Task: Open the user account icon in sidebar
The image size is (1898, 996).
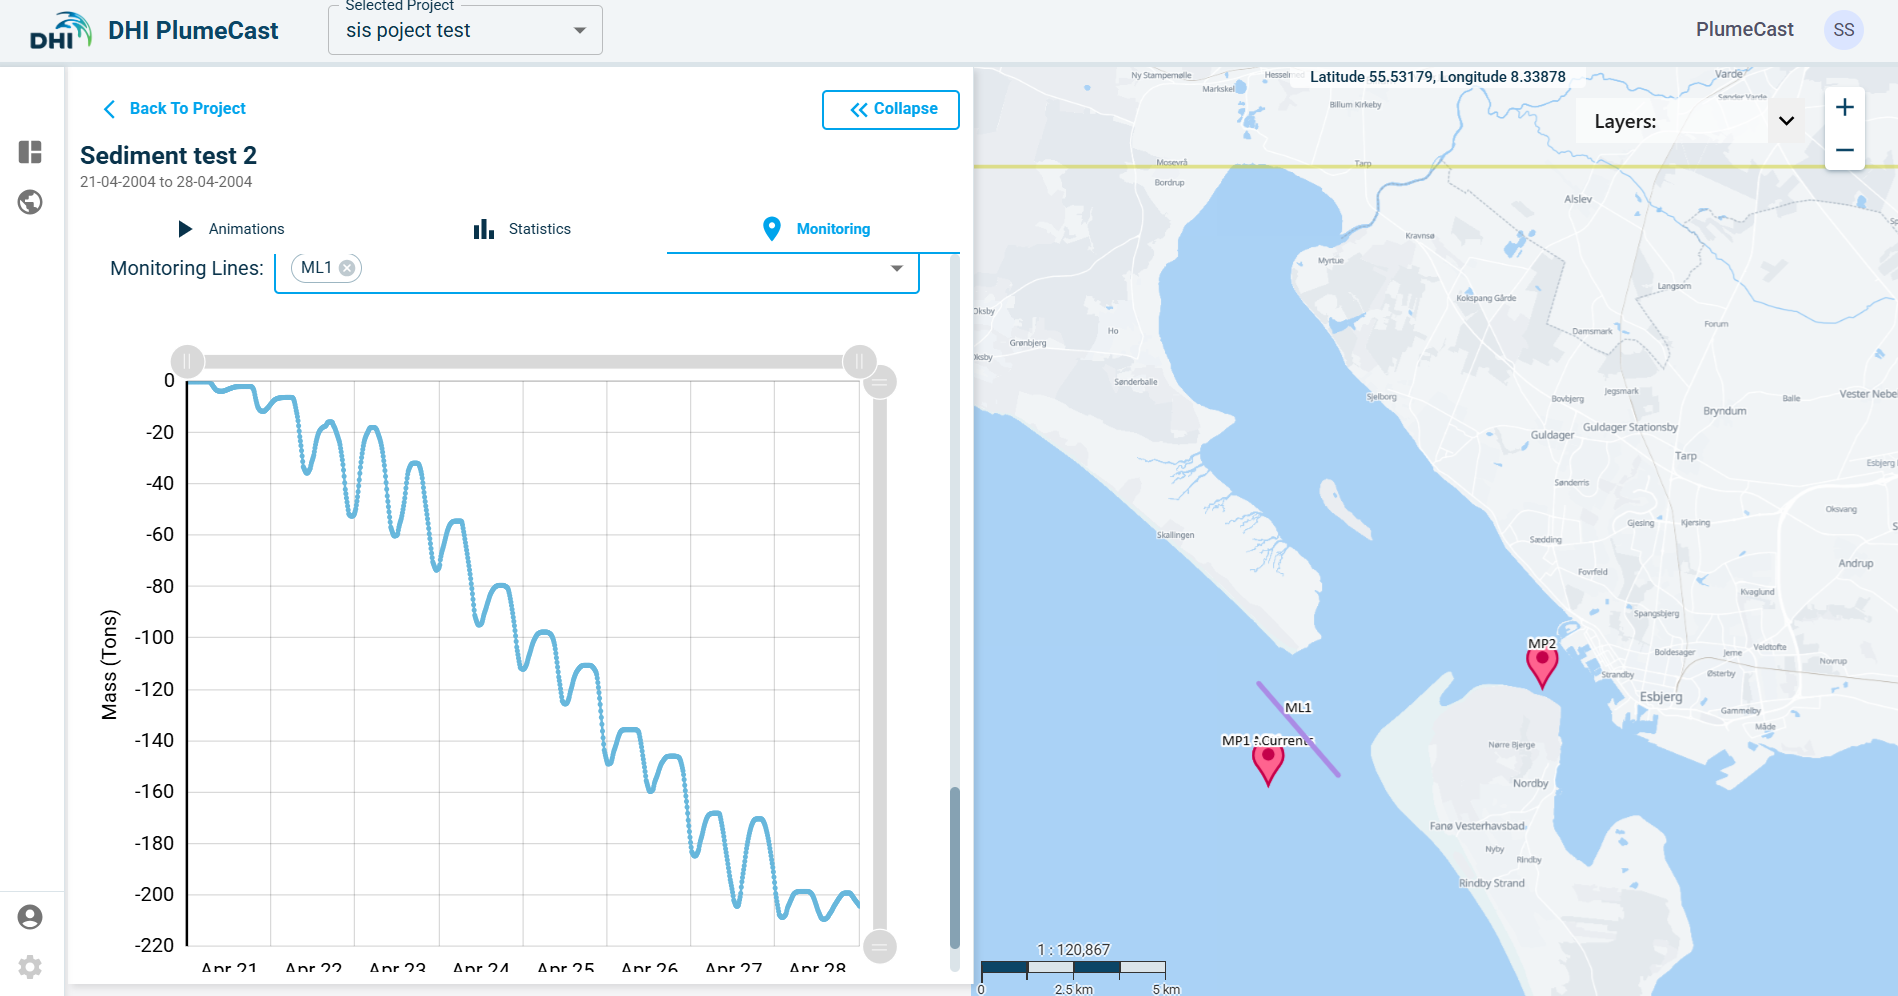Action: 30,917
